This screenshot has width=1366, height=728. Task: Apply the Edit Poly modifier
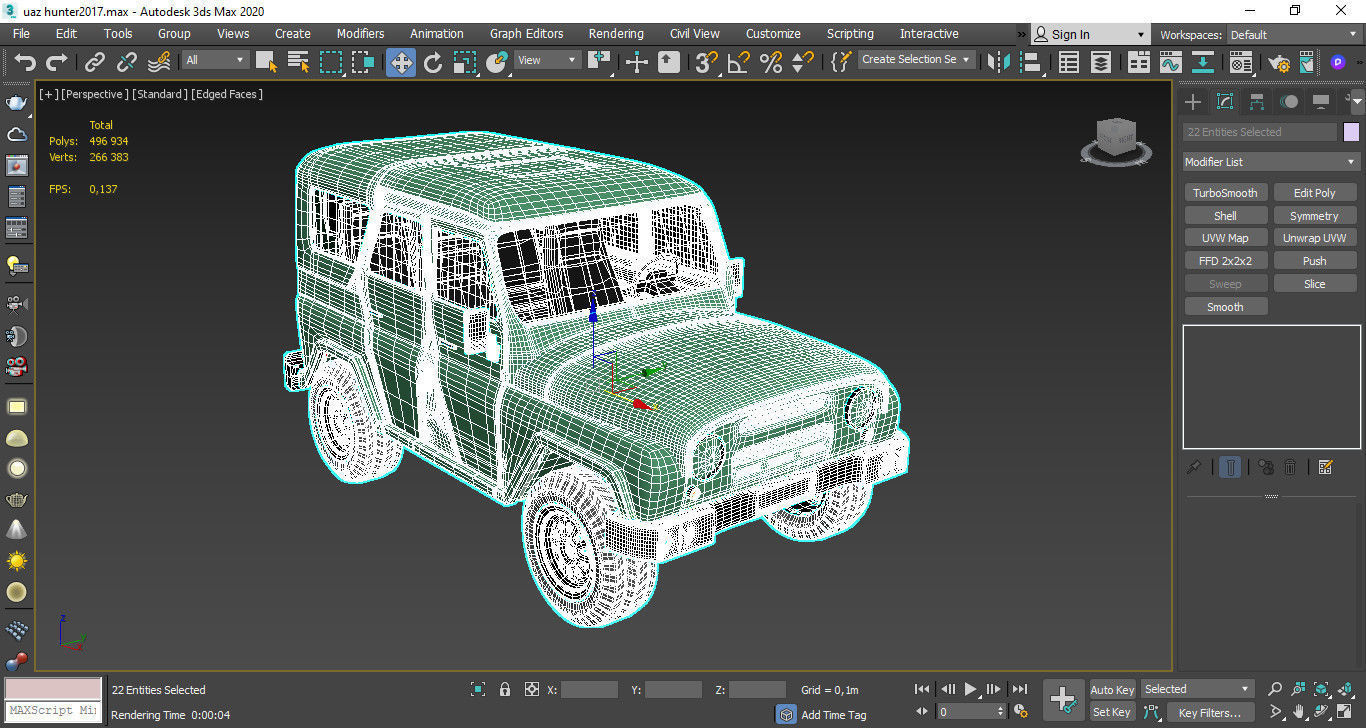tap(1315, 193)
